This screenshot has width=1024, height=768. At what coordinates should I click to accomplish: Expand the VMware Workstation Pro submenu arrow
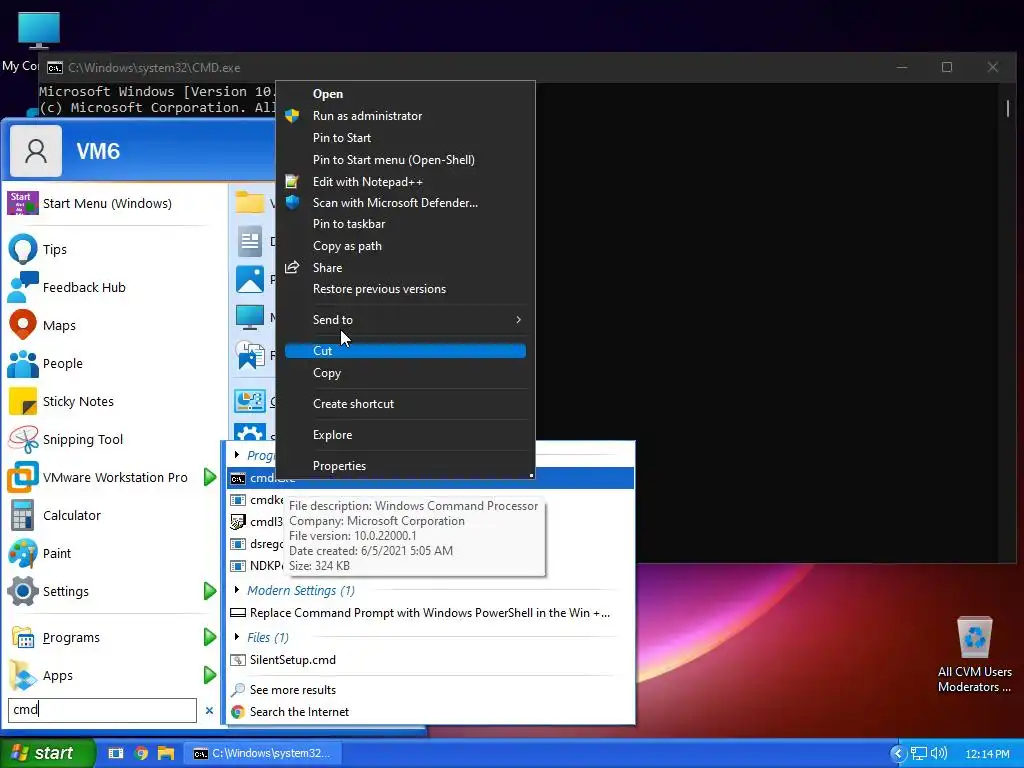point(210,477)
